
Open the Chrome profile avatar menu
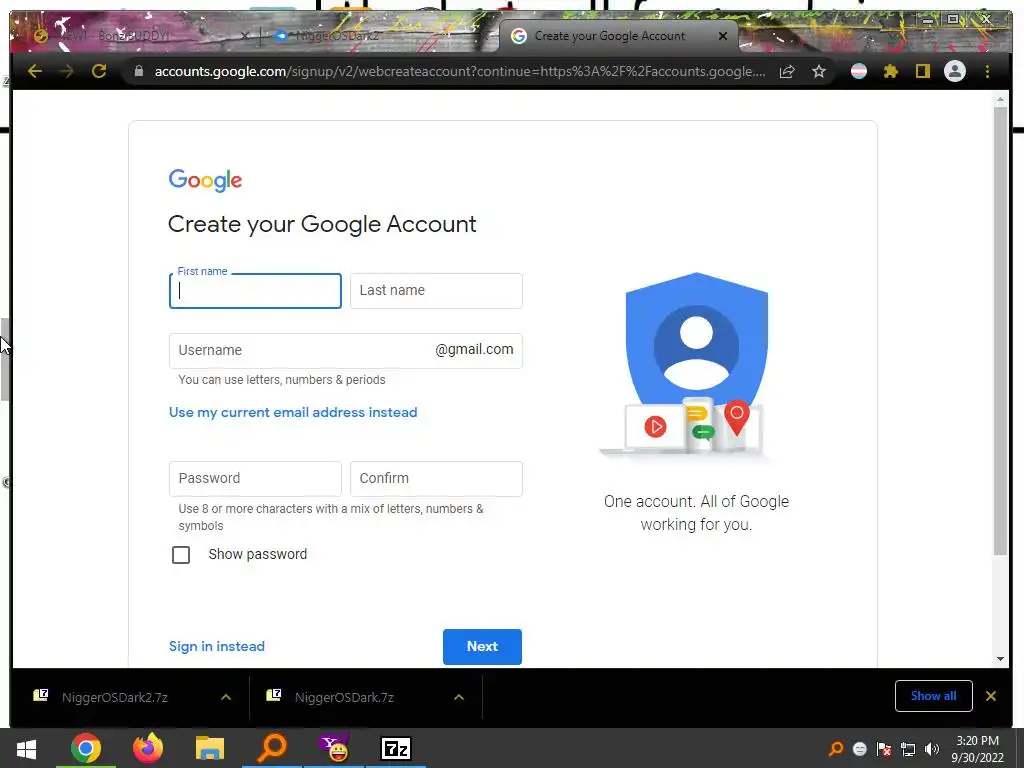click(x=955, y=71)
